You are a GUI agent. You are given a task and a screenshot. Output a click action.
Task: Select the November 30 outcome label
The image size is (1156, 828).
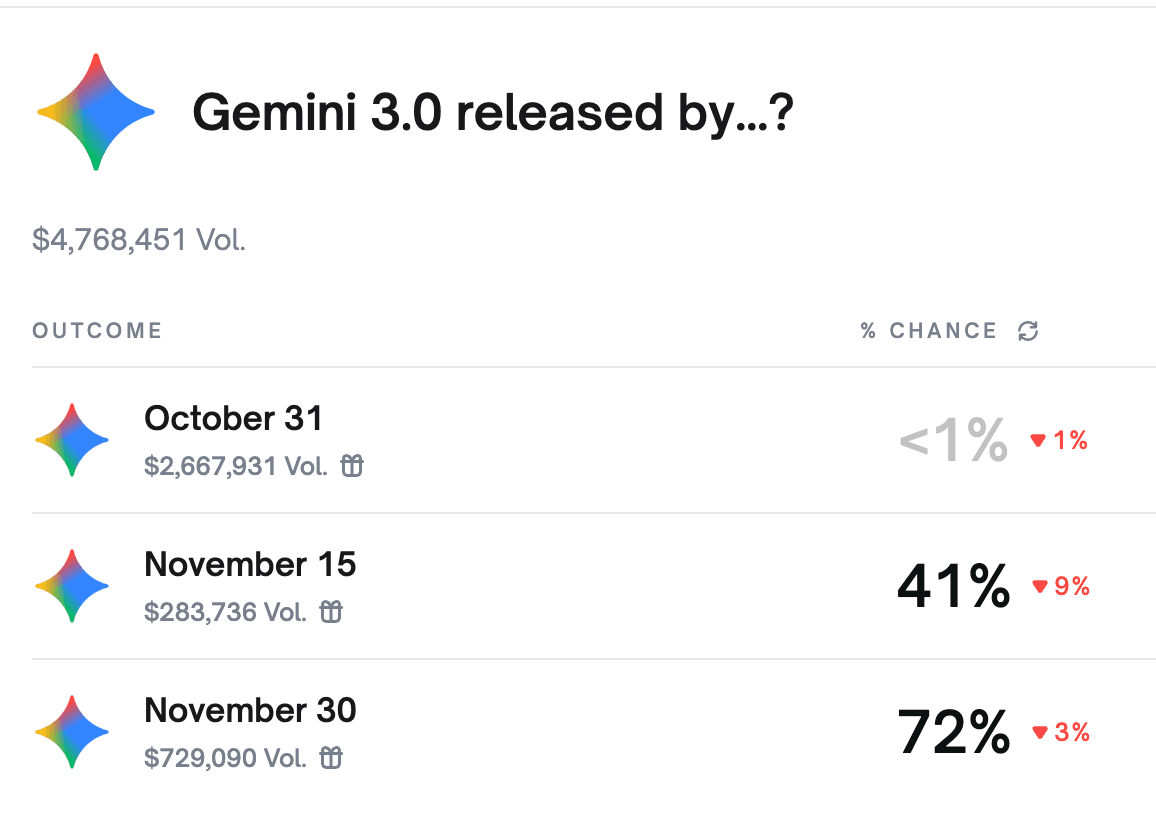pos(250,710)
